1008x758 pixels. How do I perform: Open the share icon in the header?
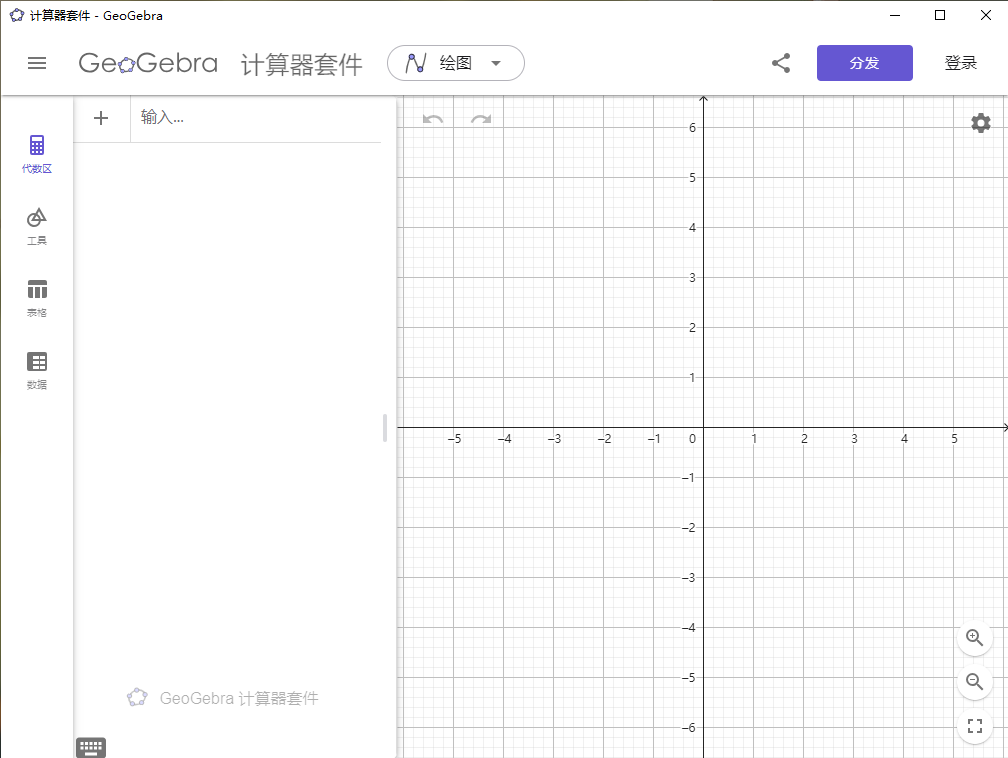pos(781,62)
